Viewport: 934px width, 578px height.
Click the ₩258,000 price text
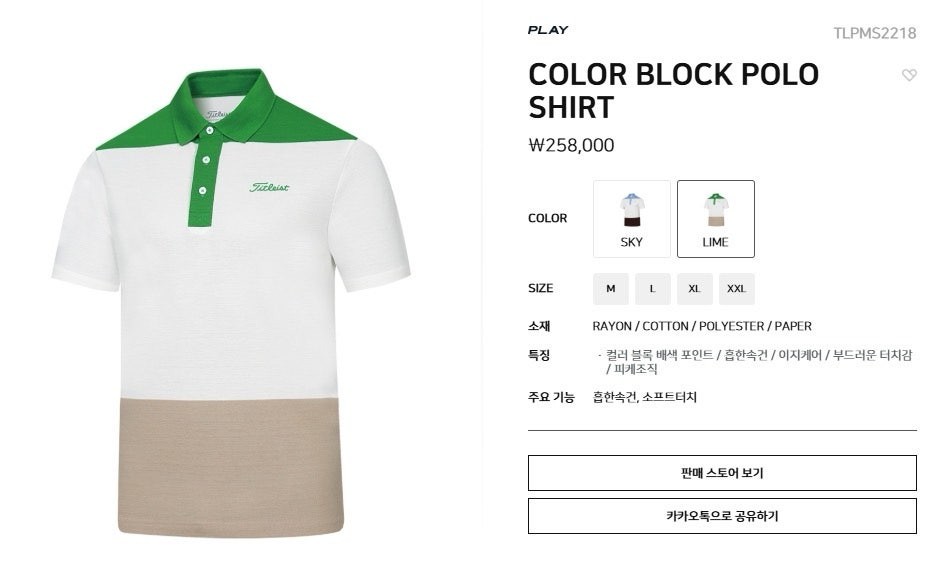(571, 145)
